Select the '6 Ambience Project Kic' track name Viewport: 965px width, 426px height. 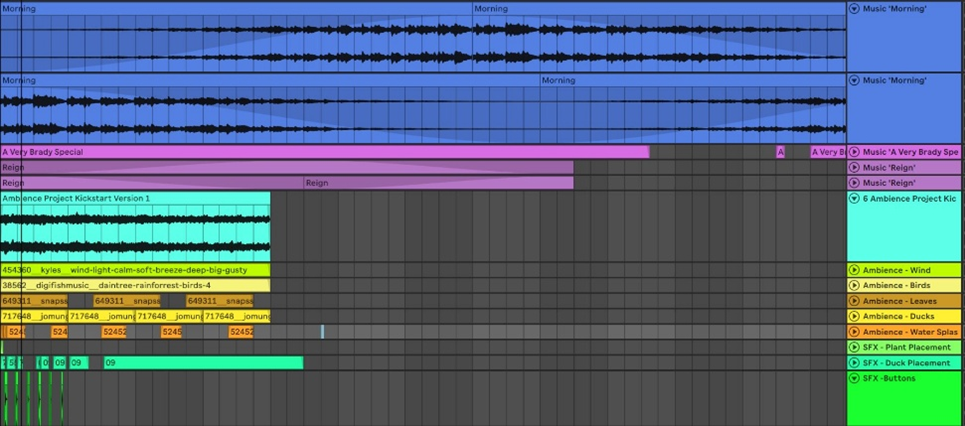(x=910, y=199)
